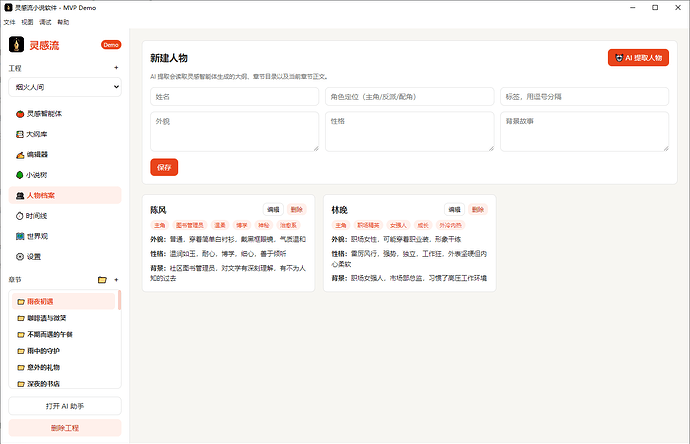
Task: Open the 编辑器 sidebar icon
Action: [20, 154]
